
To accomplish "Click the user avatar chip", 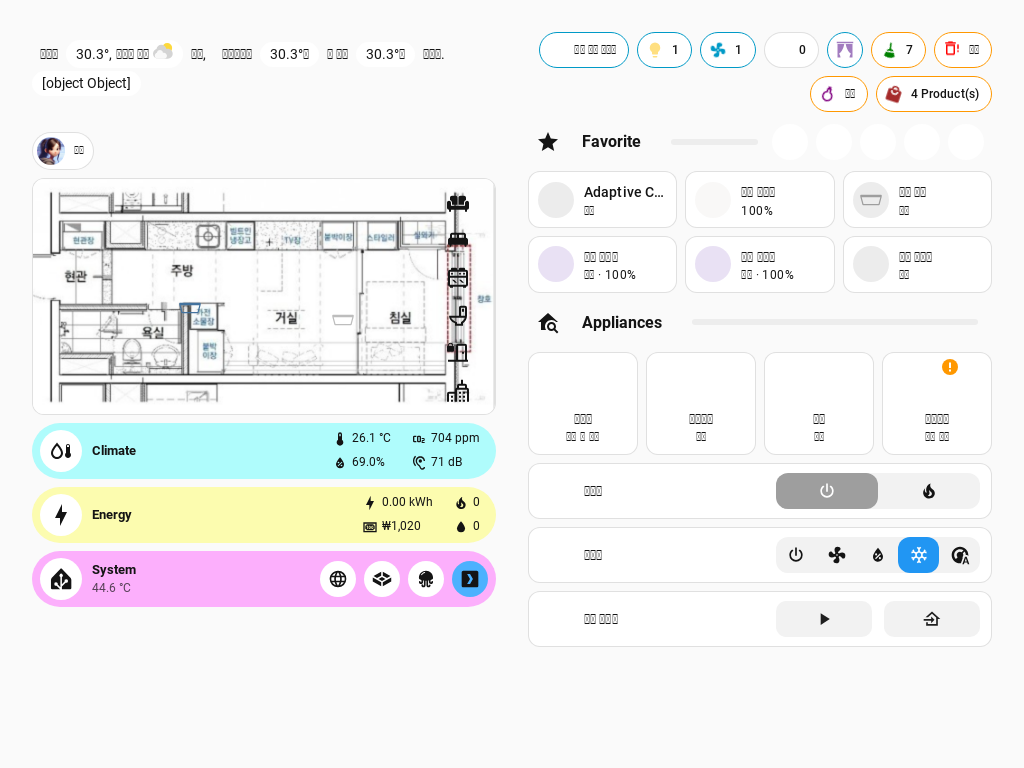I will (x=63, y=151).
